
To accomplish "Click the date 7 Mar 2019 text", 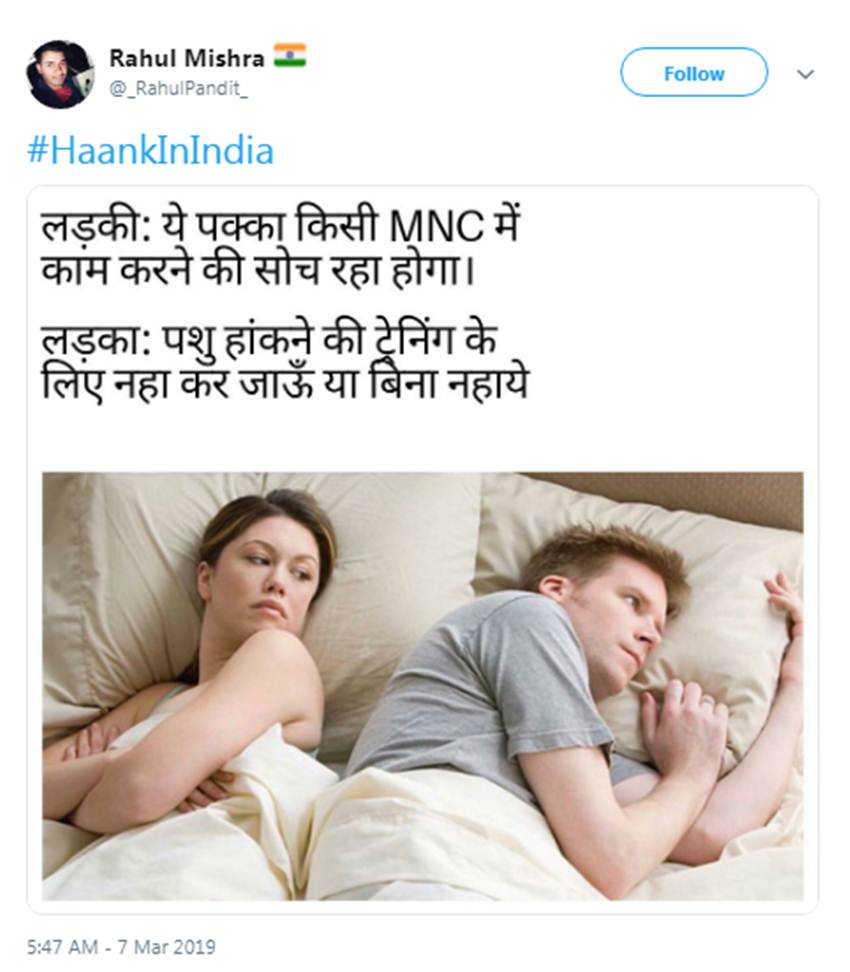I will [x=166, y=947].
